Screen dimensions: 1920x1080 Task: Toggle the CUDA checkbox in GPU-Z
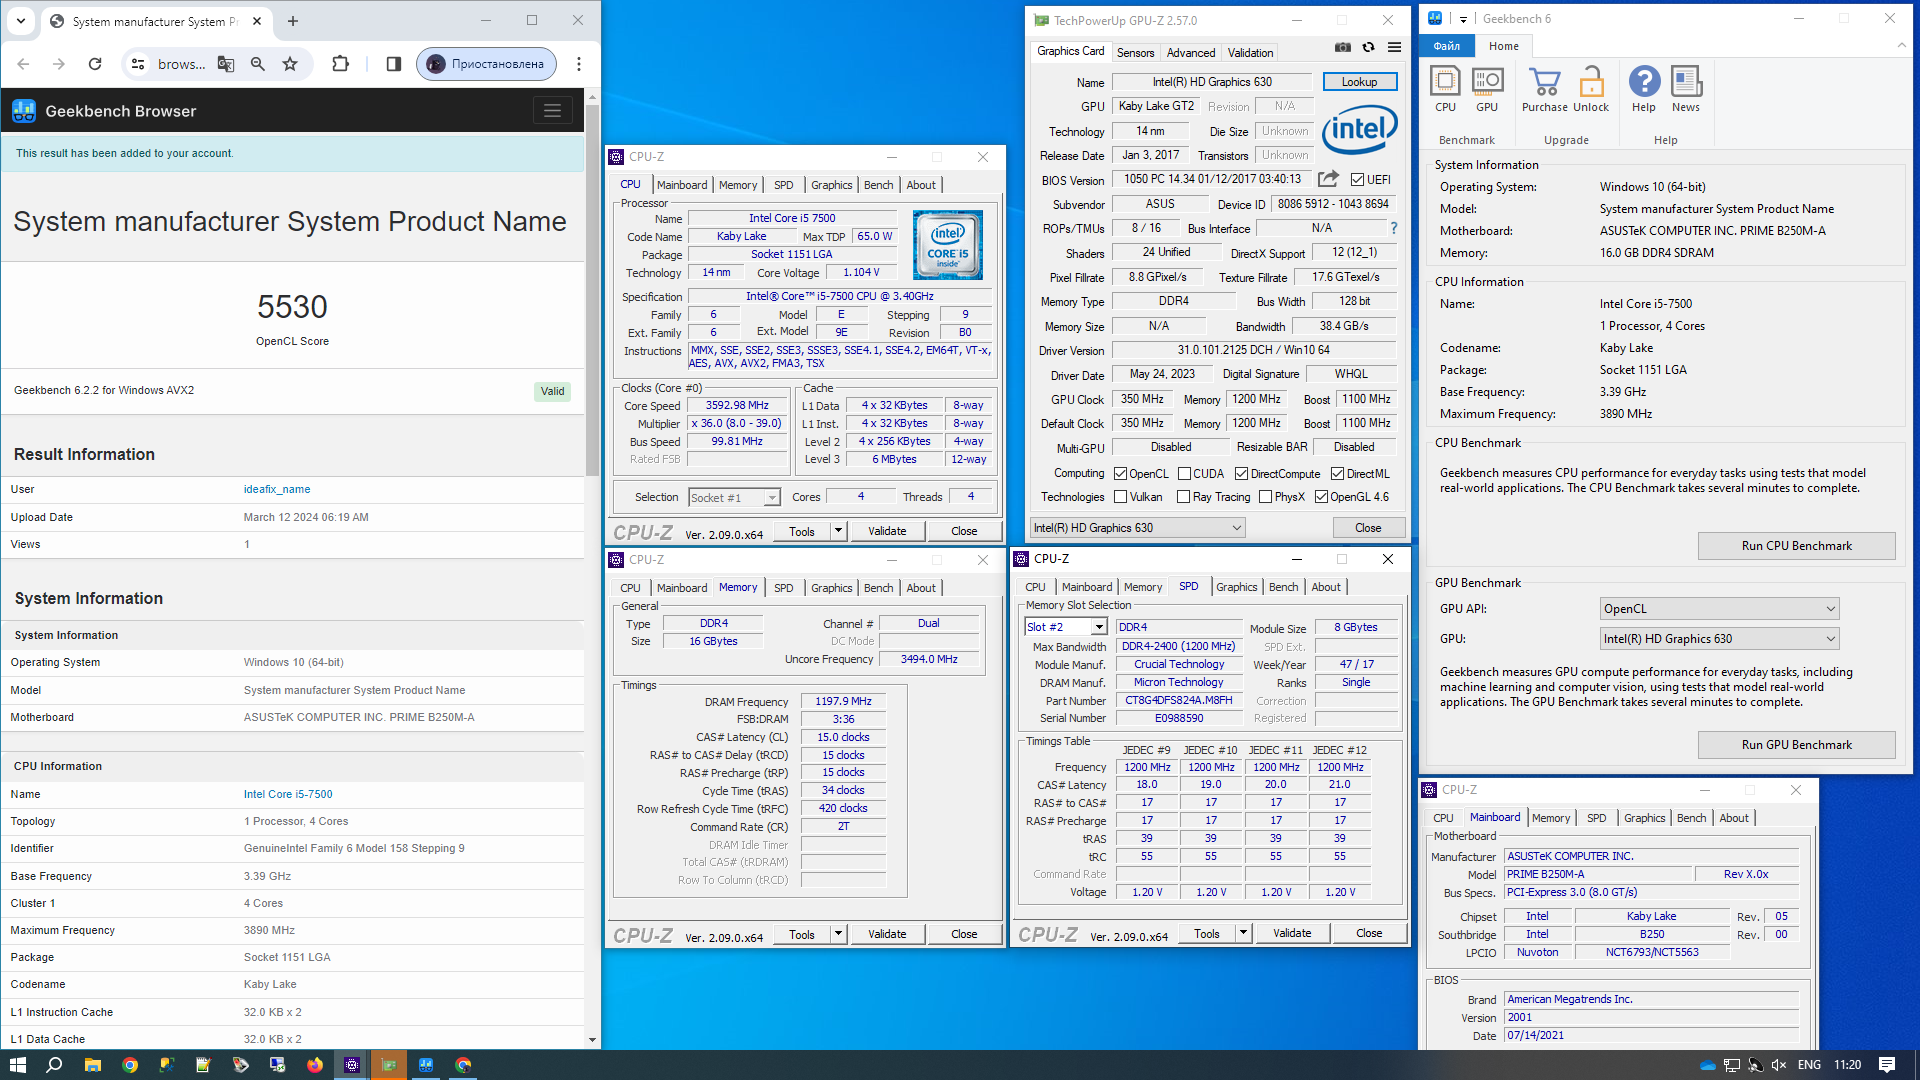pos(1184,474)
